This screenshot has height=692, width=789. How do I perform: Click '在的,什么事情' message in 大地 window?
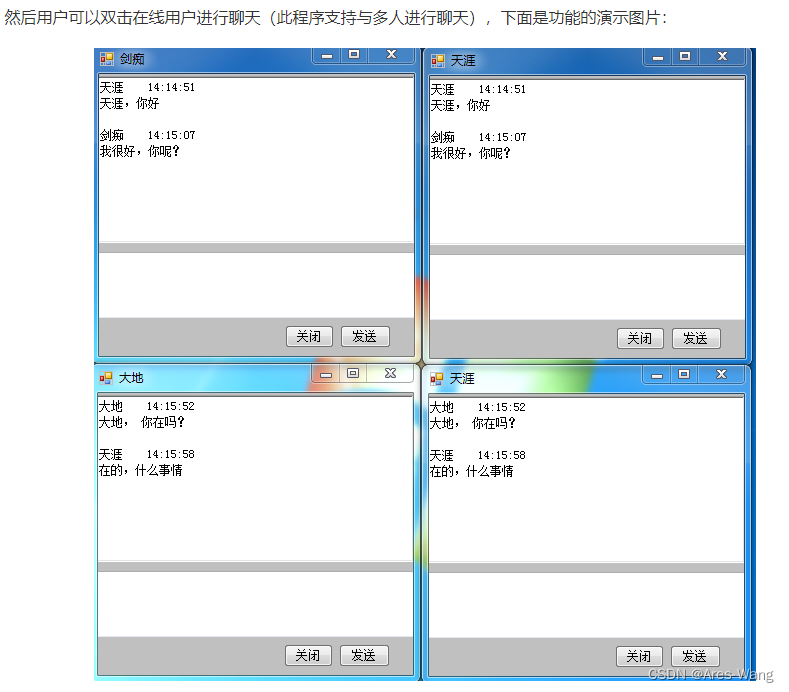click(x=140, y=471)
